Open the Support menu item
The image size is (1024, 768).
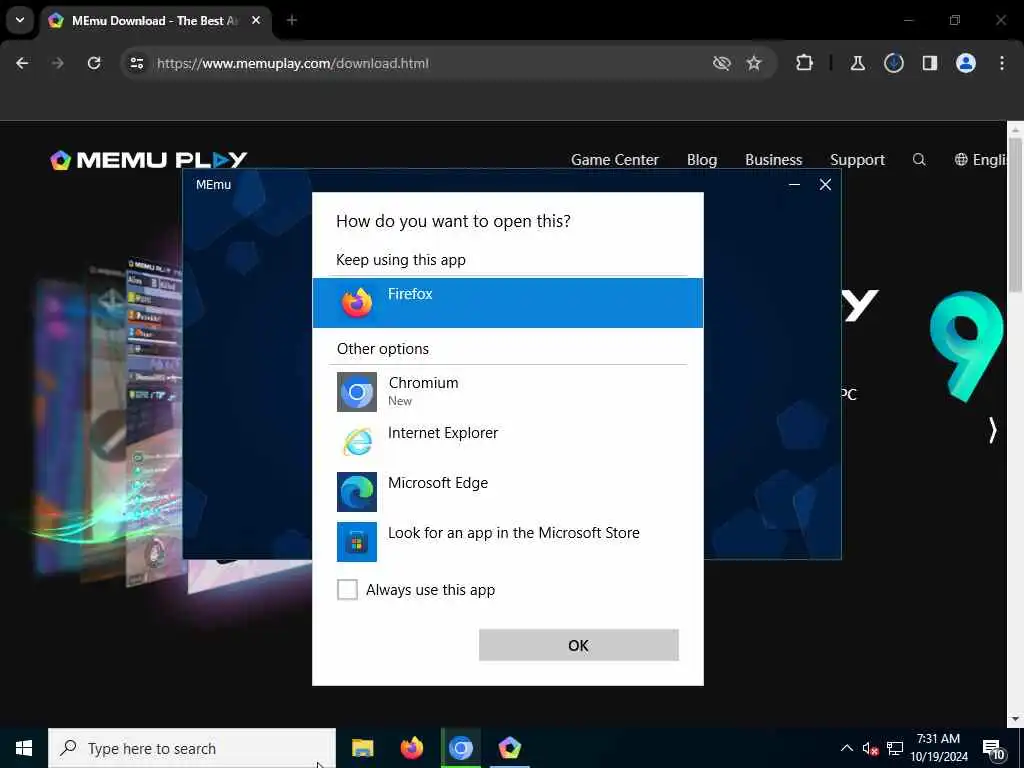pos(857,160)
